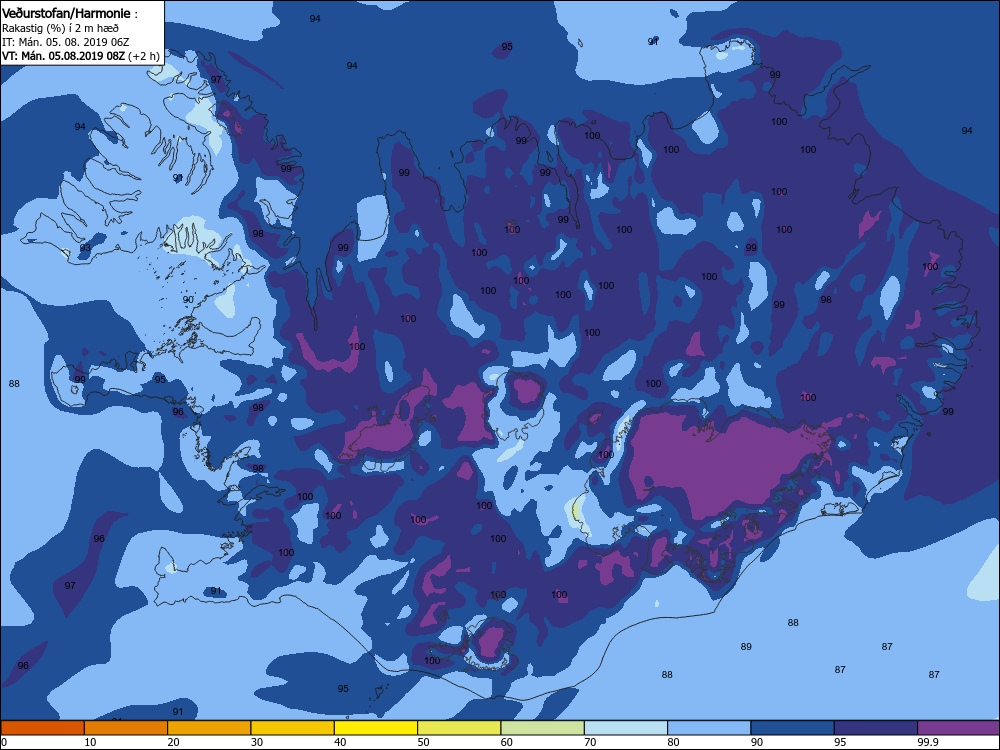Viewport: 1000px width, 750px height.
Task: Click the legend tick label '10'
Action: tap(90, 742)
